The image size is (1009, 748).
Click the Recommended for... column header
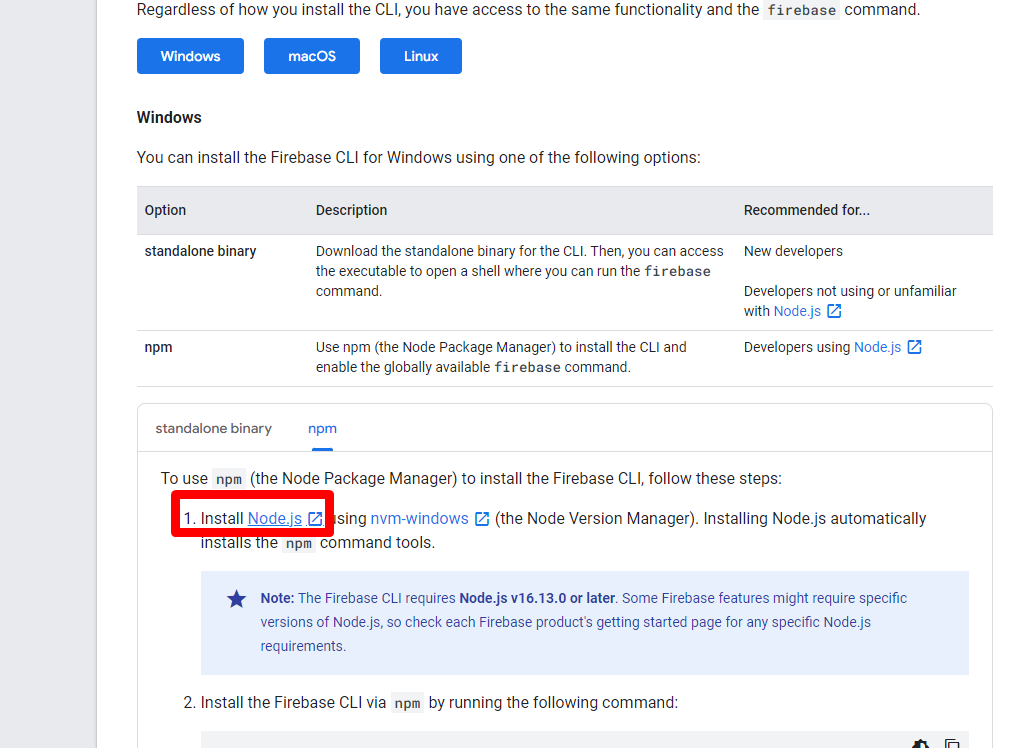point(806,210)
